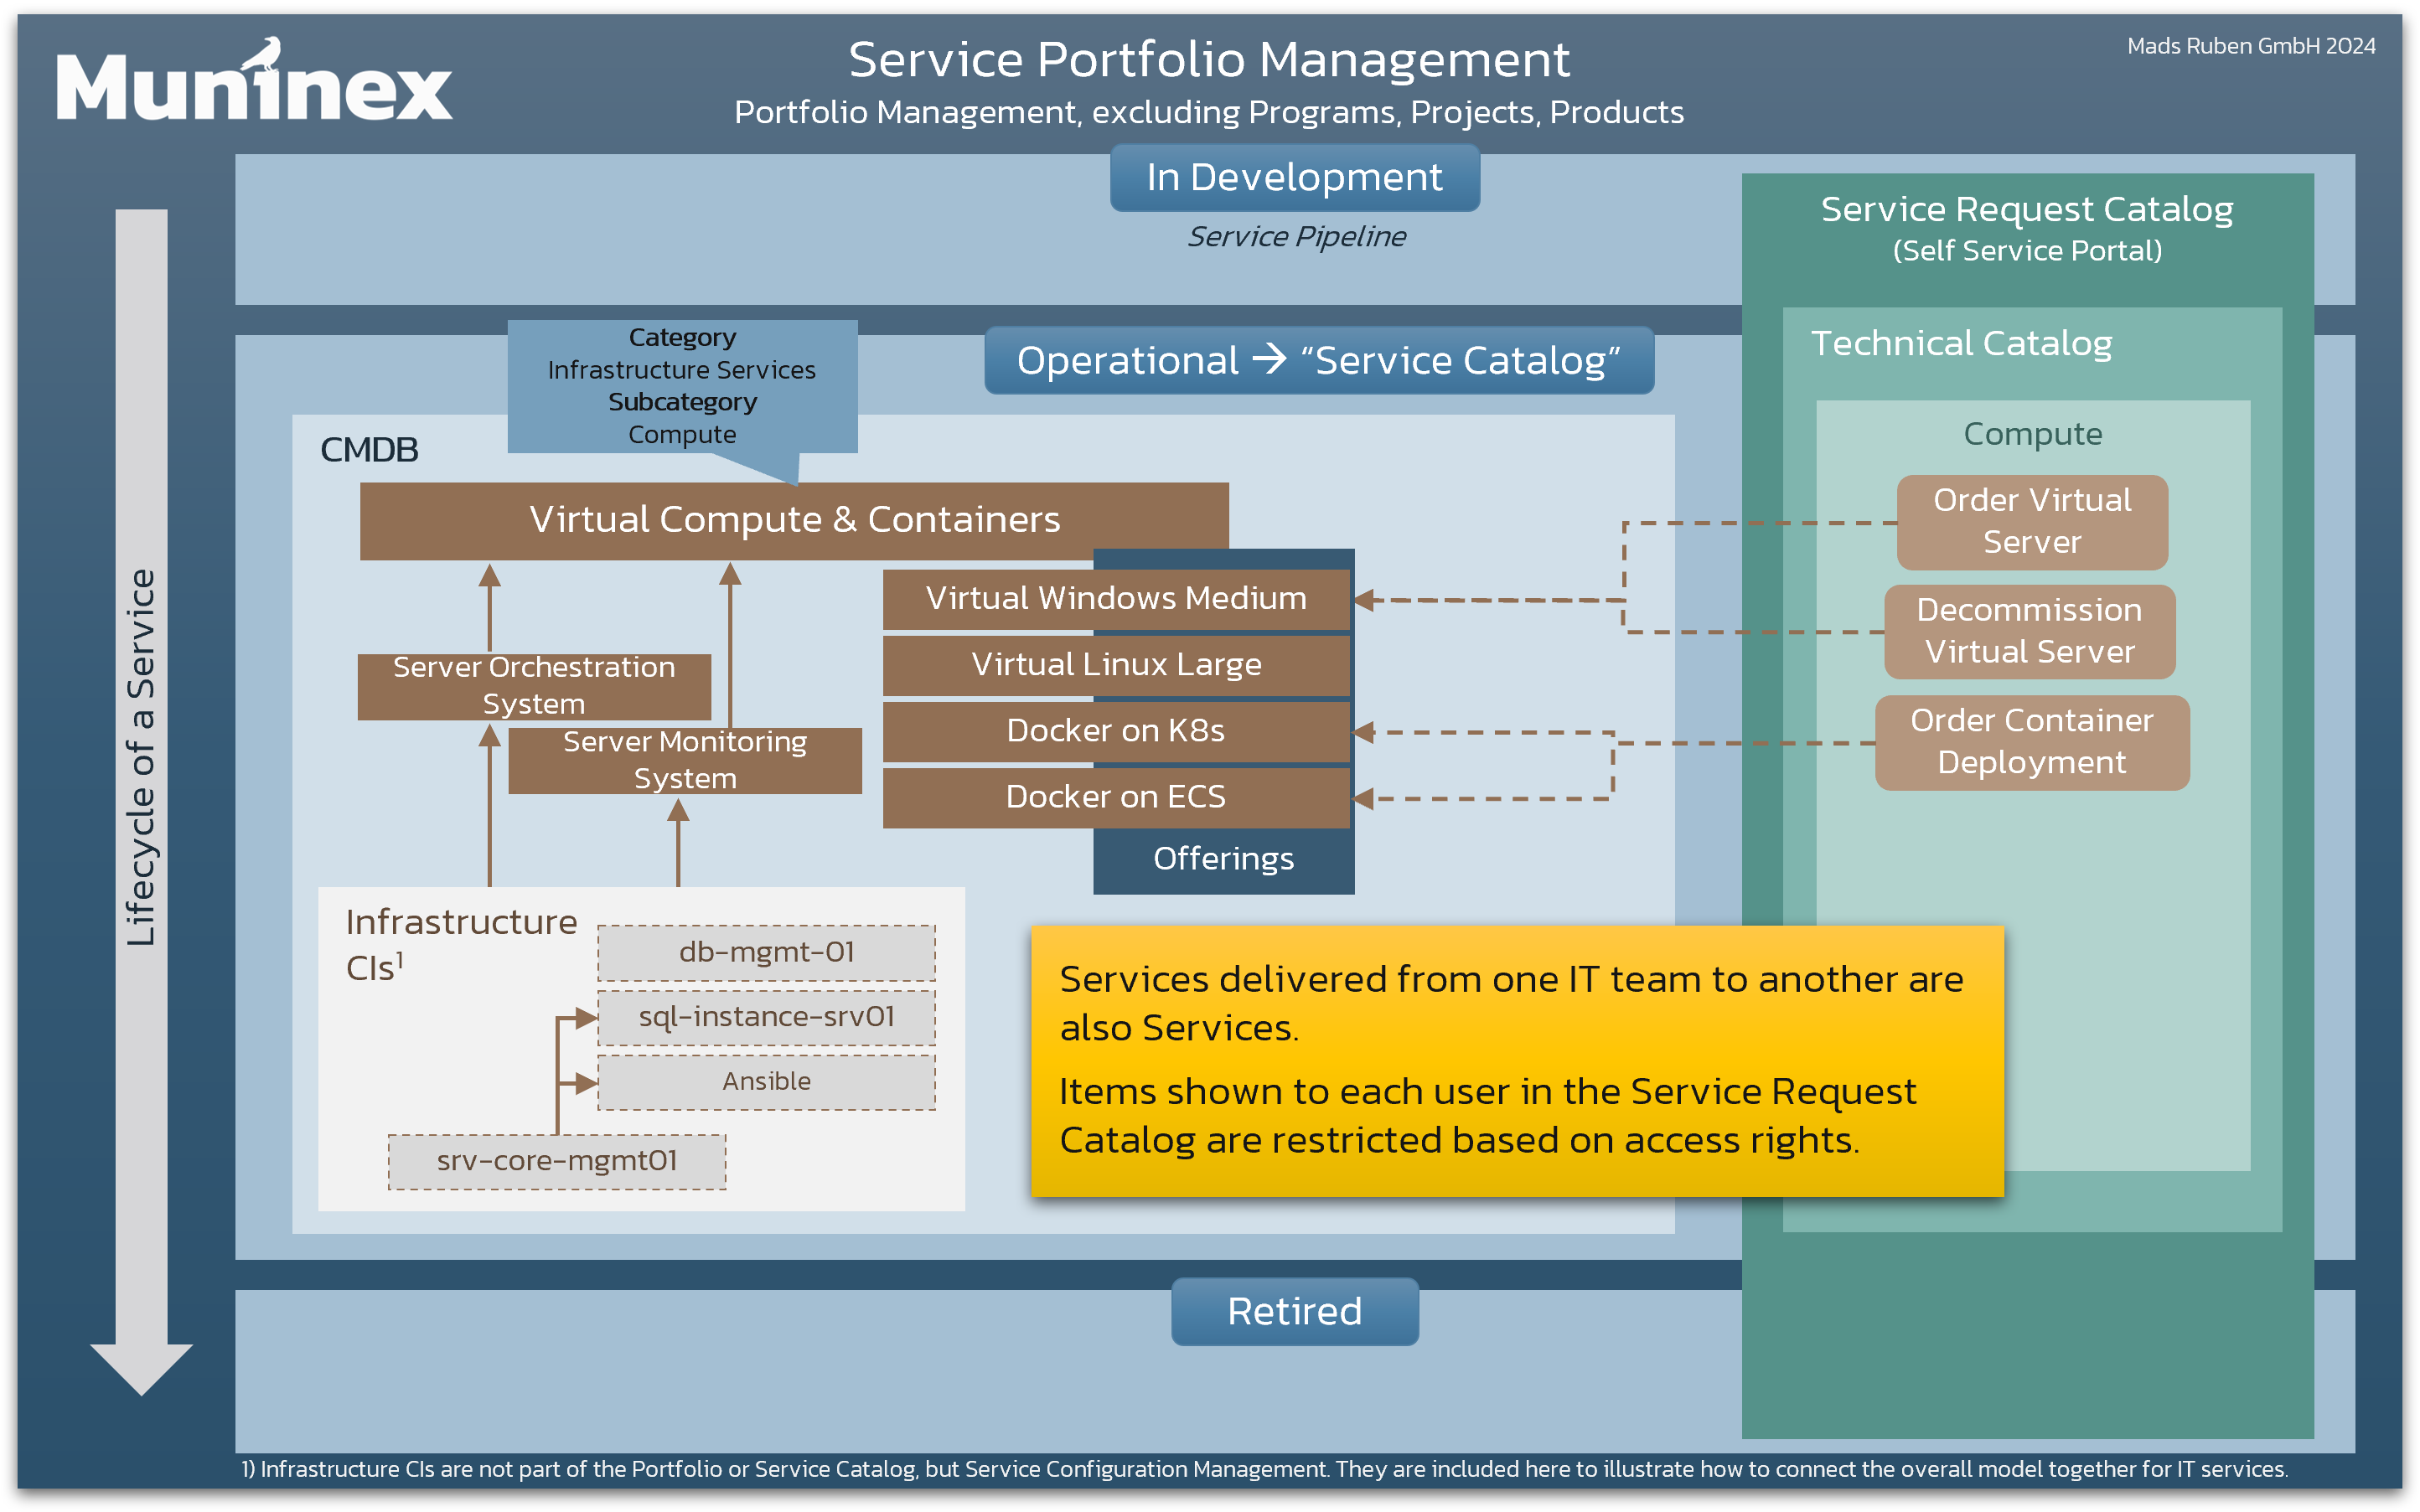
Task: Click the Offerings label
Action: pos(1223,859)
